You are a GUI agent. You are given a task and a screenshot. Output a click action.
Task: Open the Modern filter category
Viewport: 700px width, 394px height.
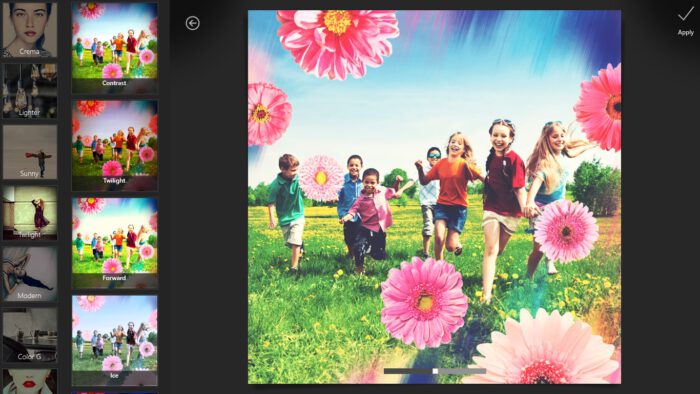[30, 274]
